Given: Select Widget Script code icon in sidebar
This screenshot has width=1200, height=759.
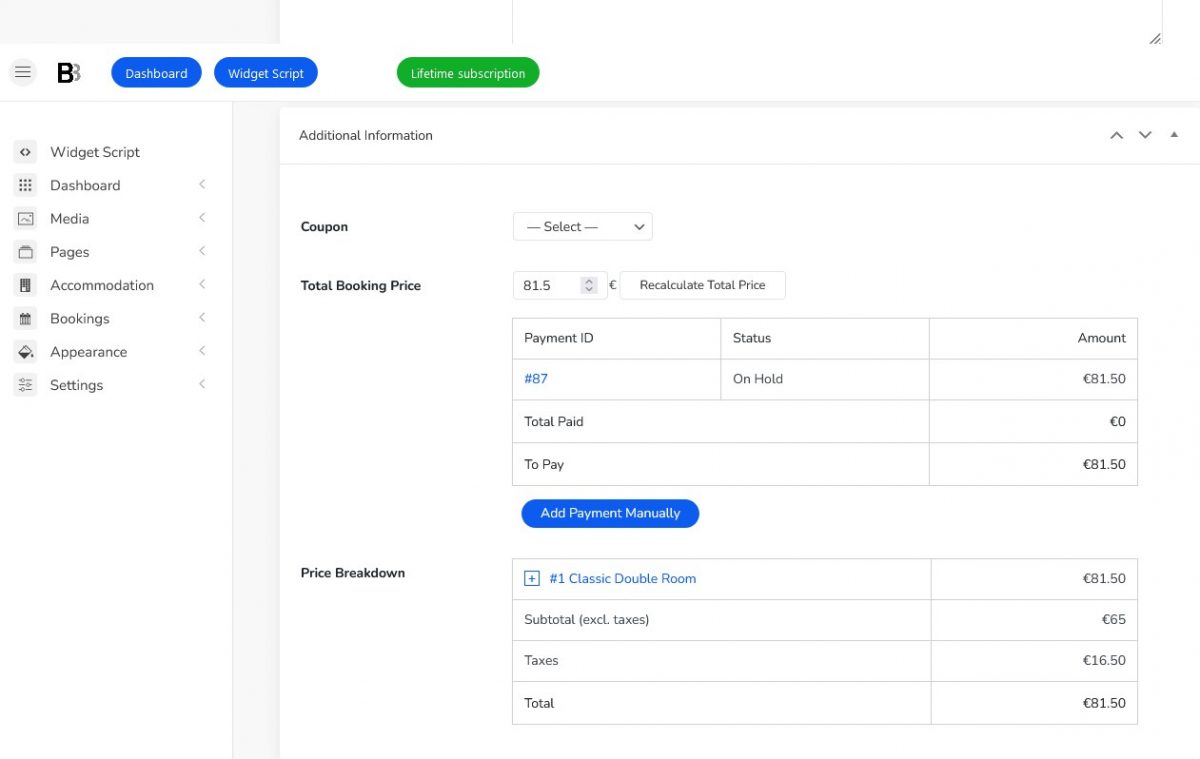Looking at the screenshot, I should coord(25,151).
